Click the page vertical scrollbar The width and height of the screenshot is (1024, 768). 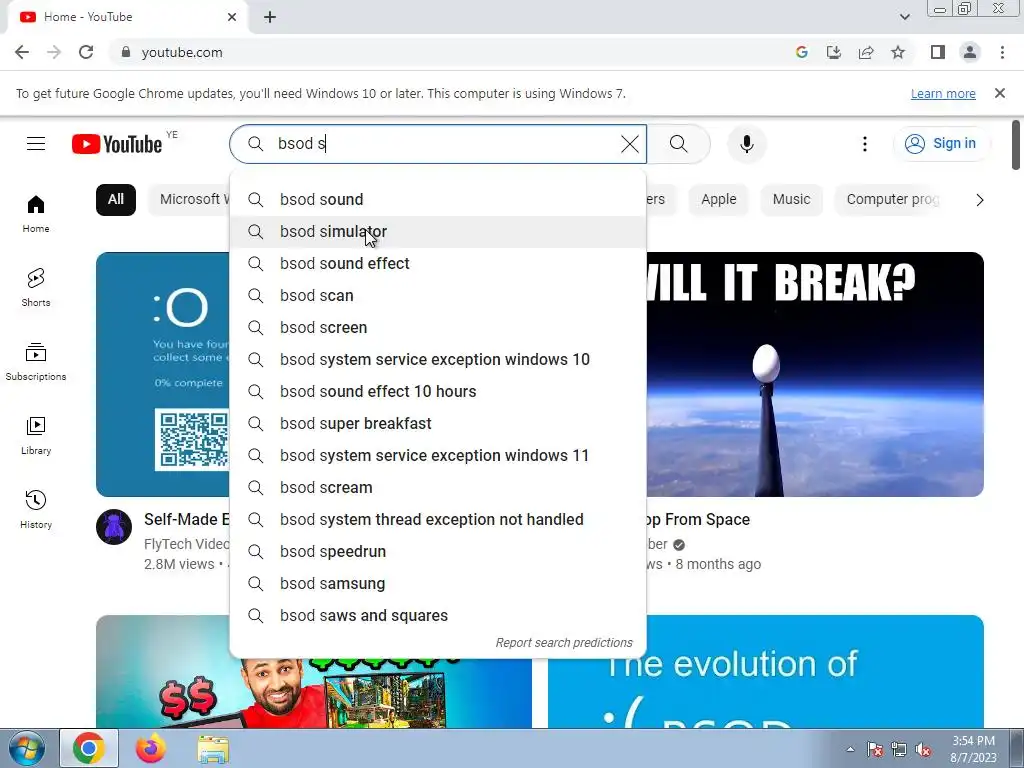(1016, 144)
